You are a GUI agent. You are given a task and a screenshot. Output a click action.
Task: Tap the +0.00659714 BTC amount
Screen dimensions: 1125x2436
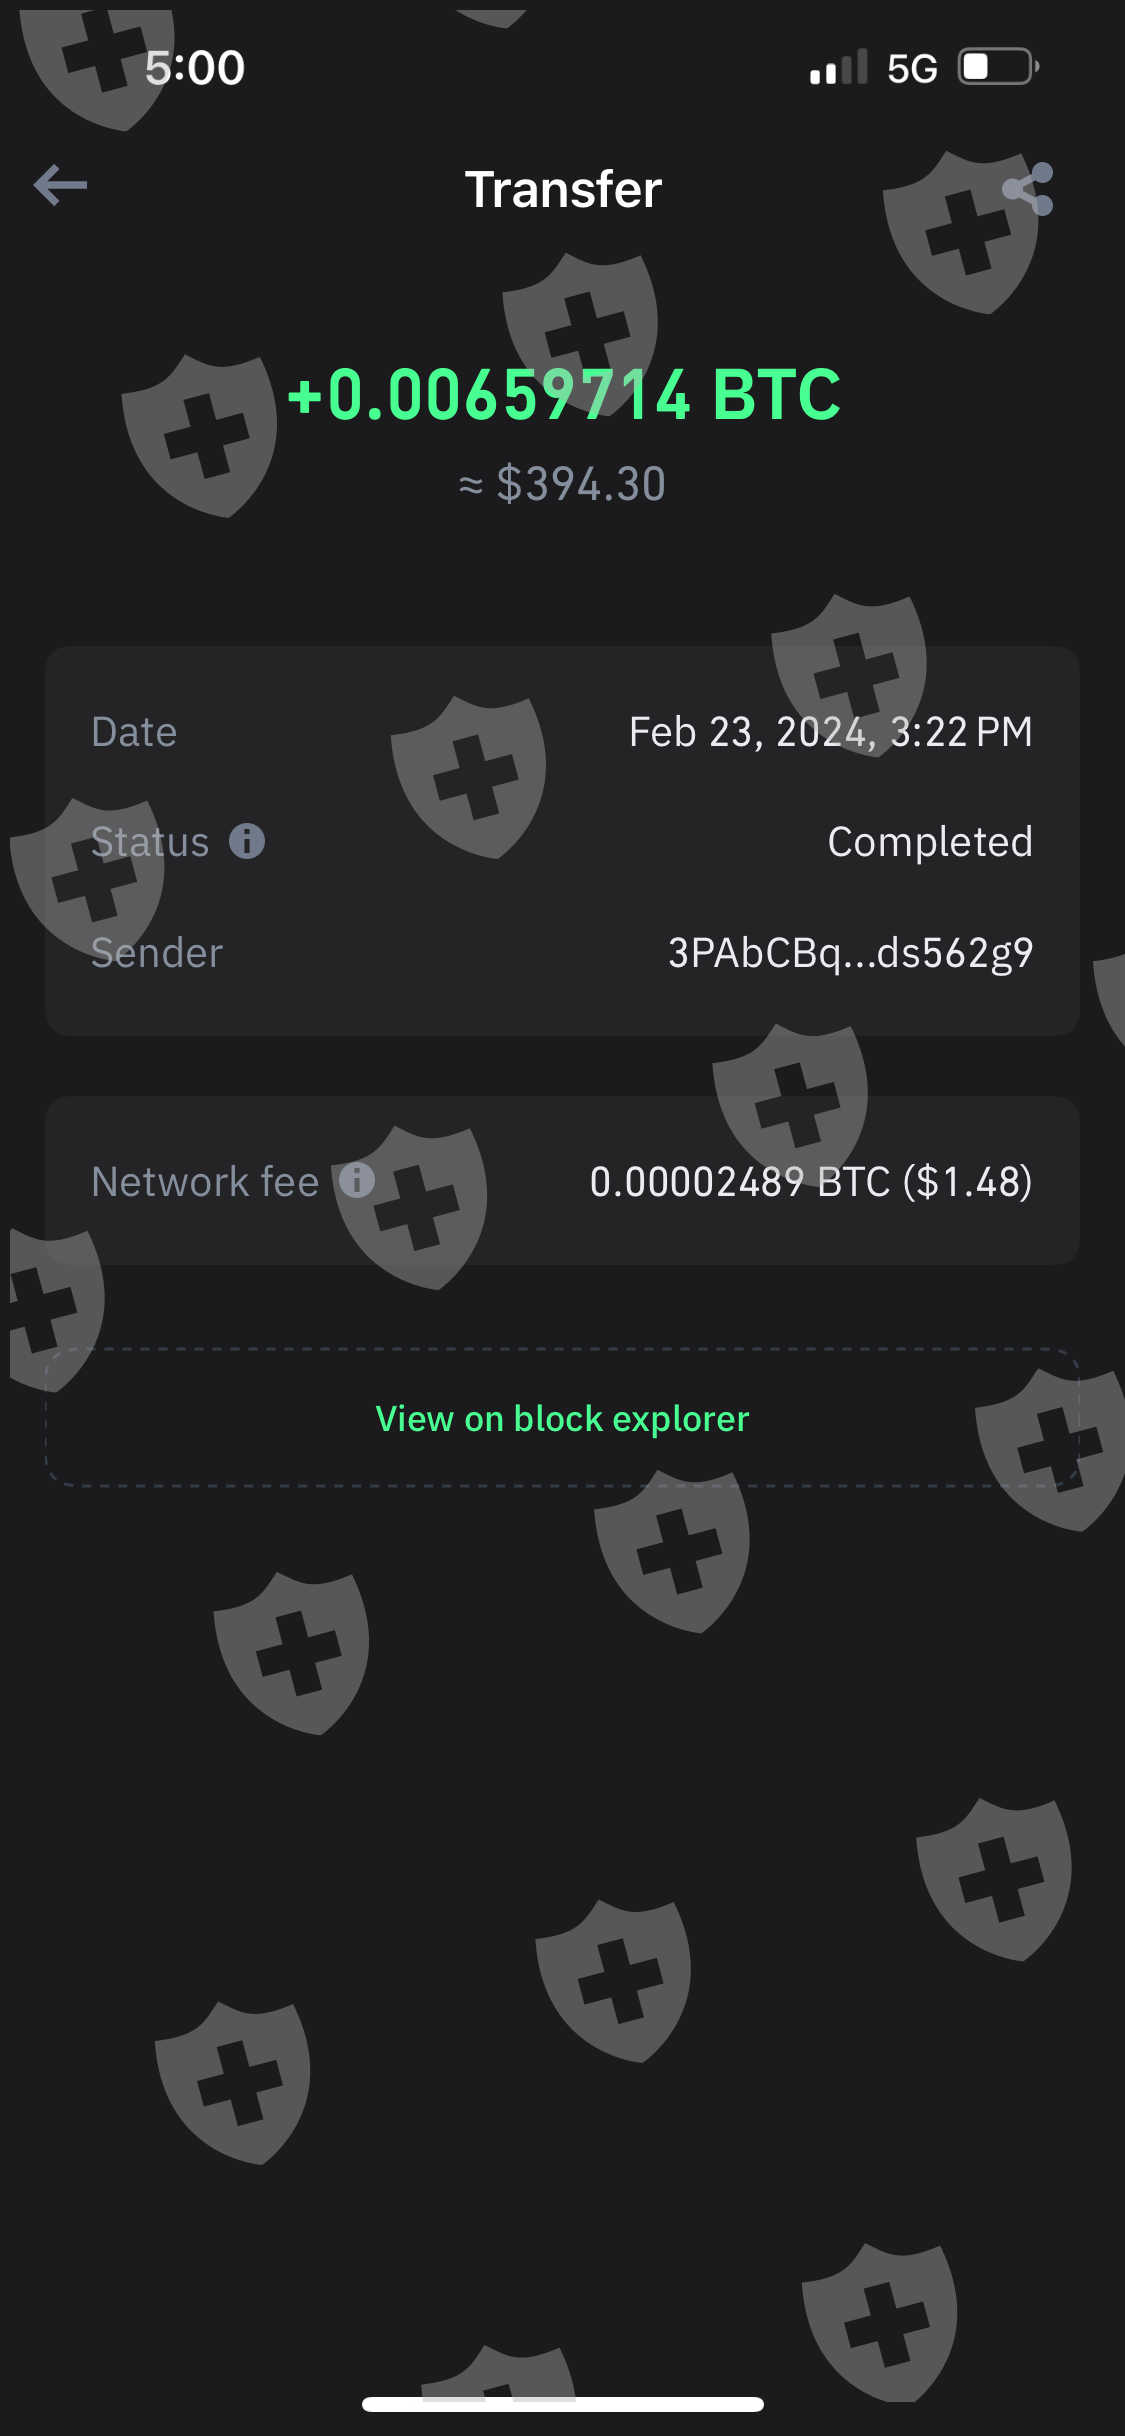(564, 394)
